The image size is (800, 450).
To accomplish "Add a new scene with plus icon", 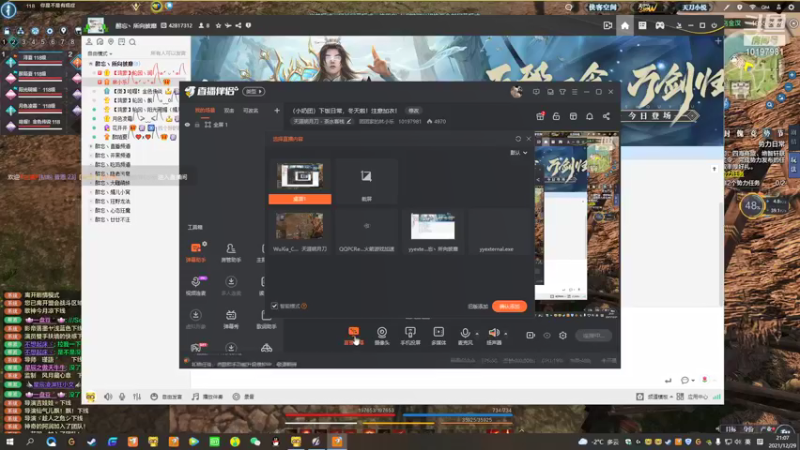I will (277, 110).
